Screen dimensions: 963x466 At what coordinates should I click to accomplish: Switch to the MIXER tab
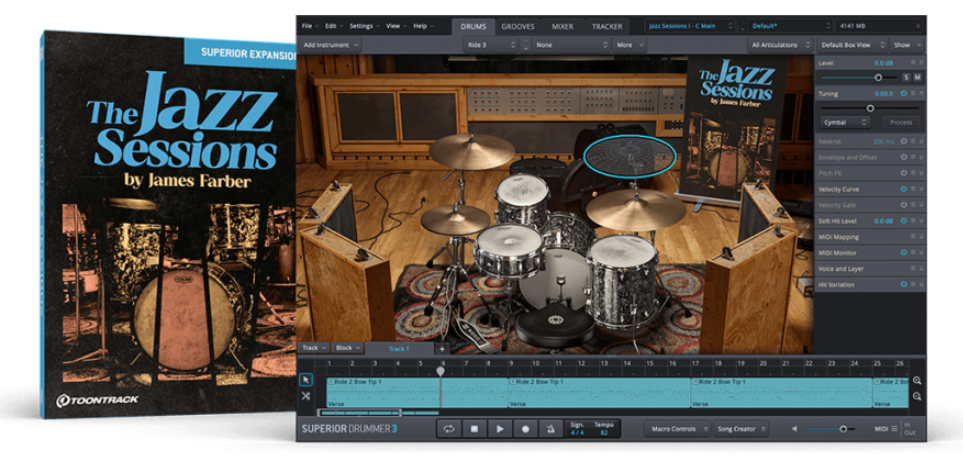[x=562, y=26]
